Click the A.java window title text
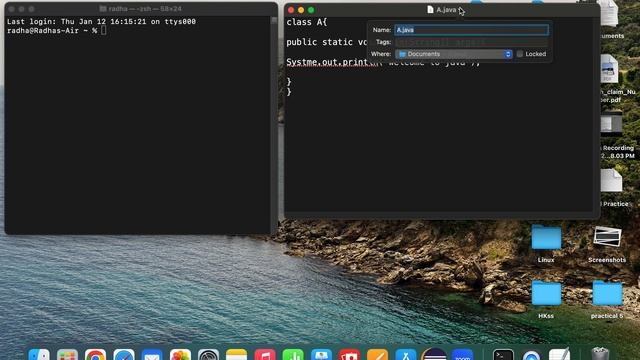Viewport: 640px width, 360px height. (x=446, y=9)
